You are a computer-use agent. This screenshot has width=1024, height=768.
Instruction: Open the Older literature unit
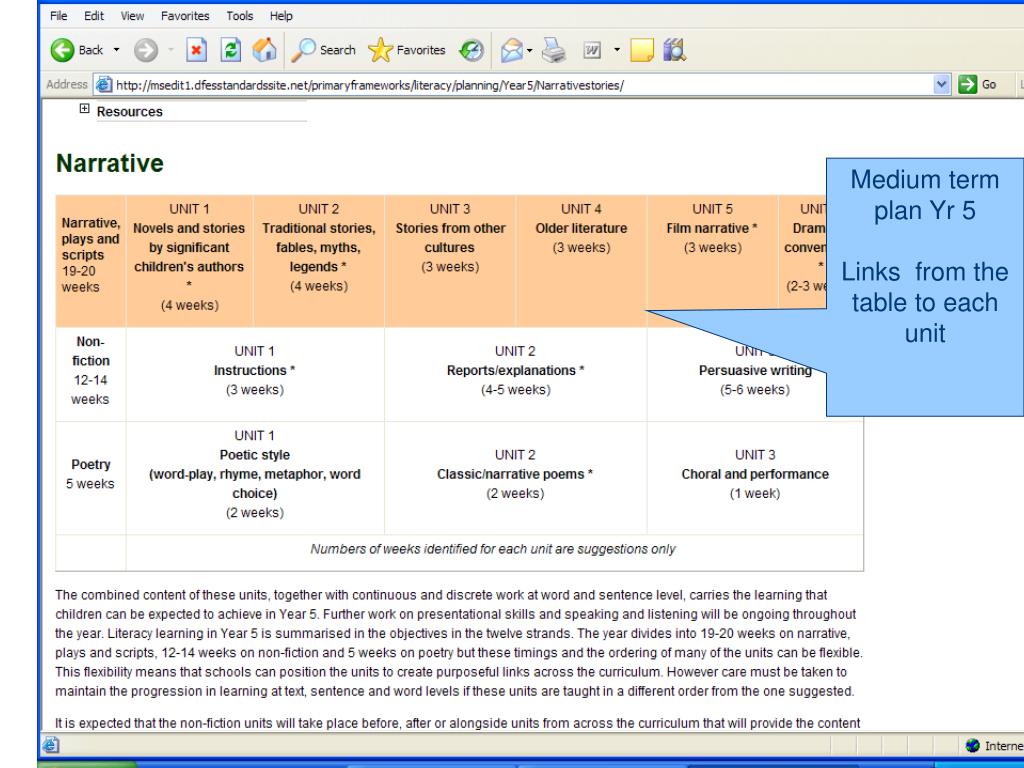tap(581, 229)
